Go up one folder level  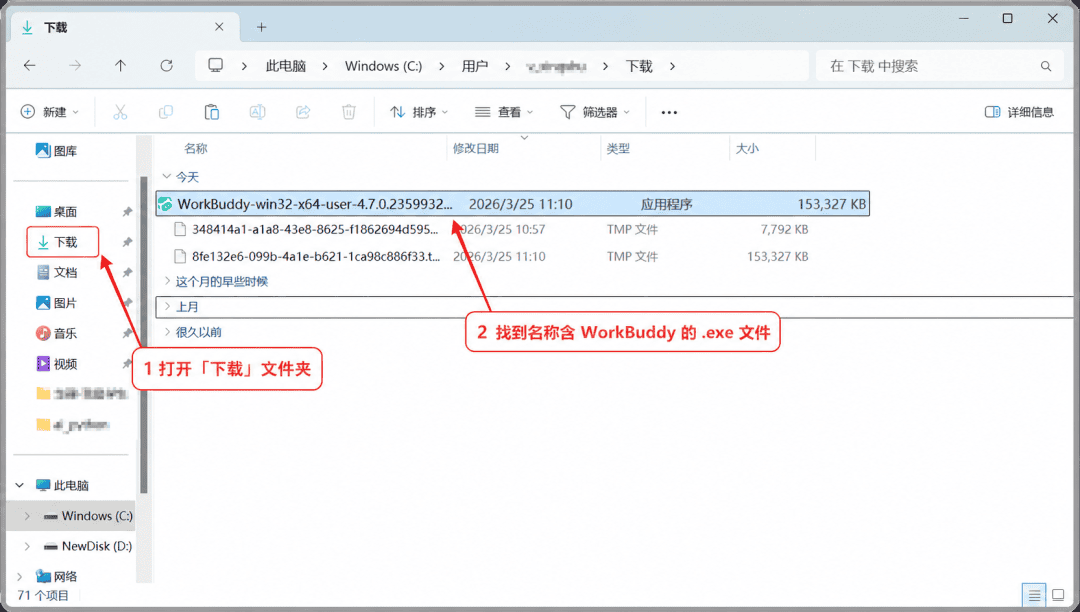pyautogui.click(x=121, y=65)
